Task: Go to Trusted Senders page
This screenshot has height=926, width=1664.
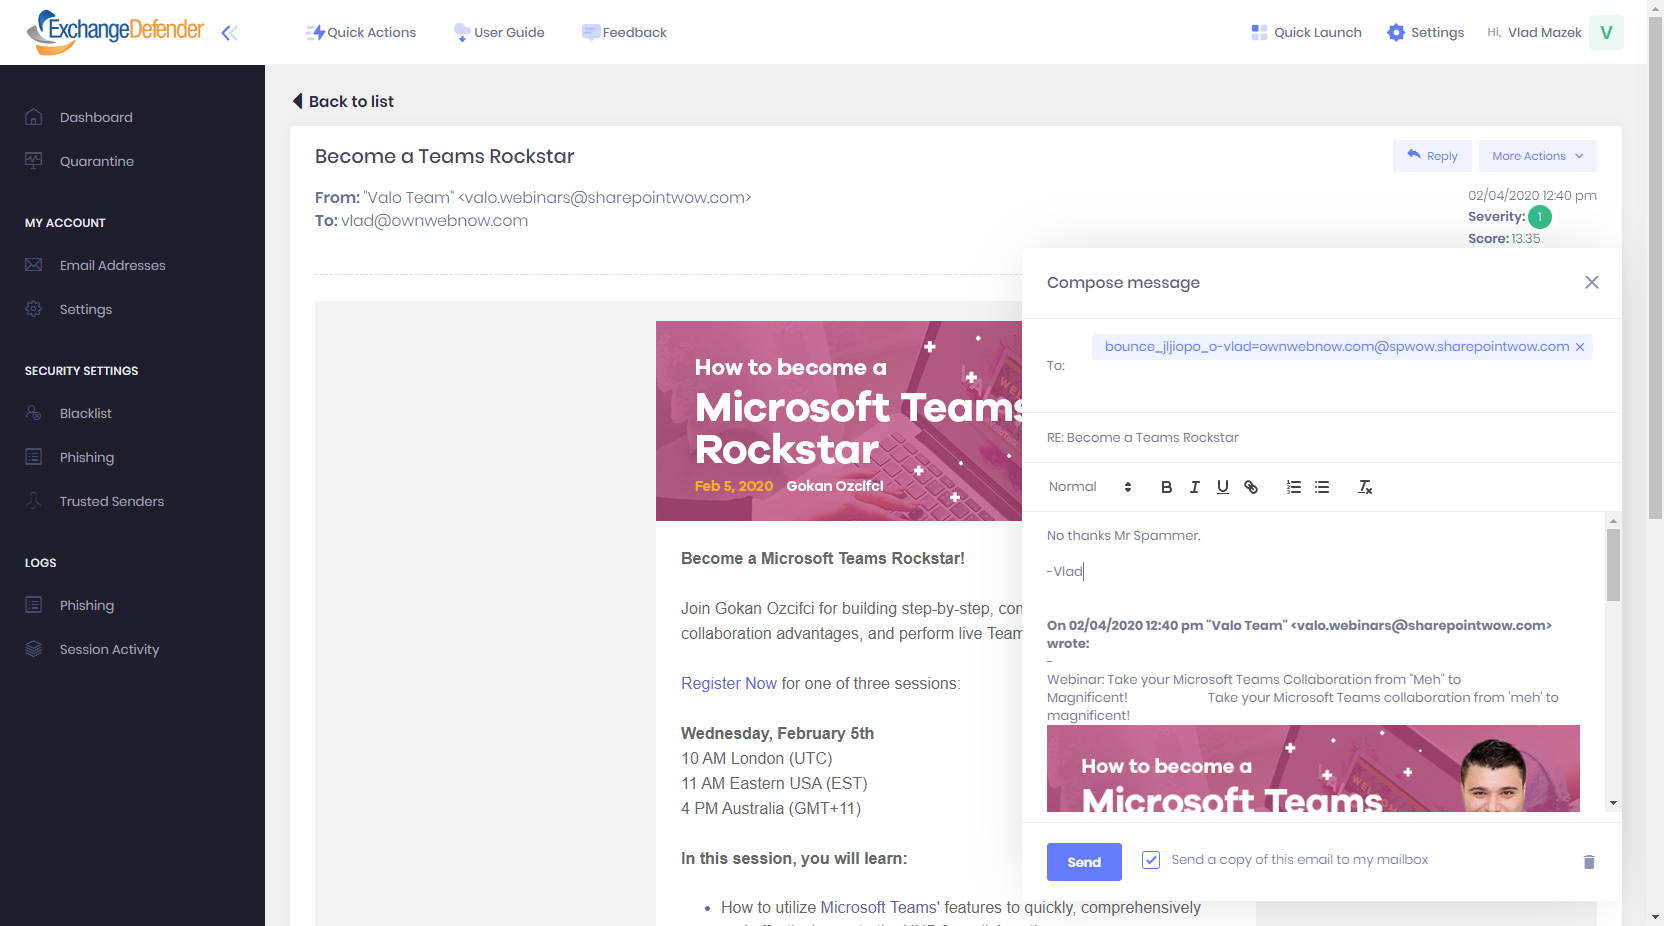Action: point(111,501)
